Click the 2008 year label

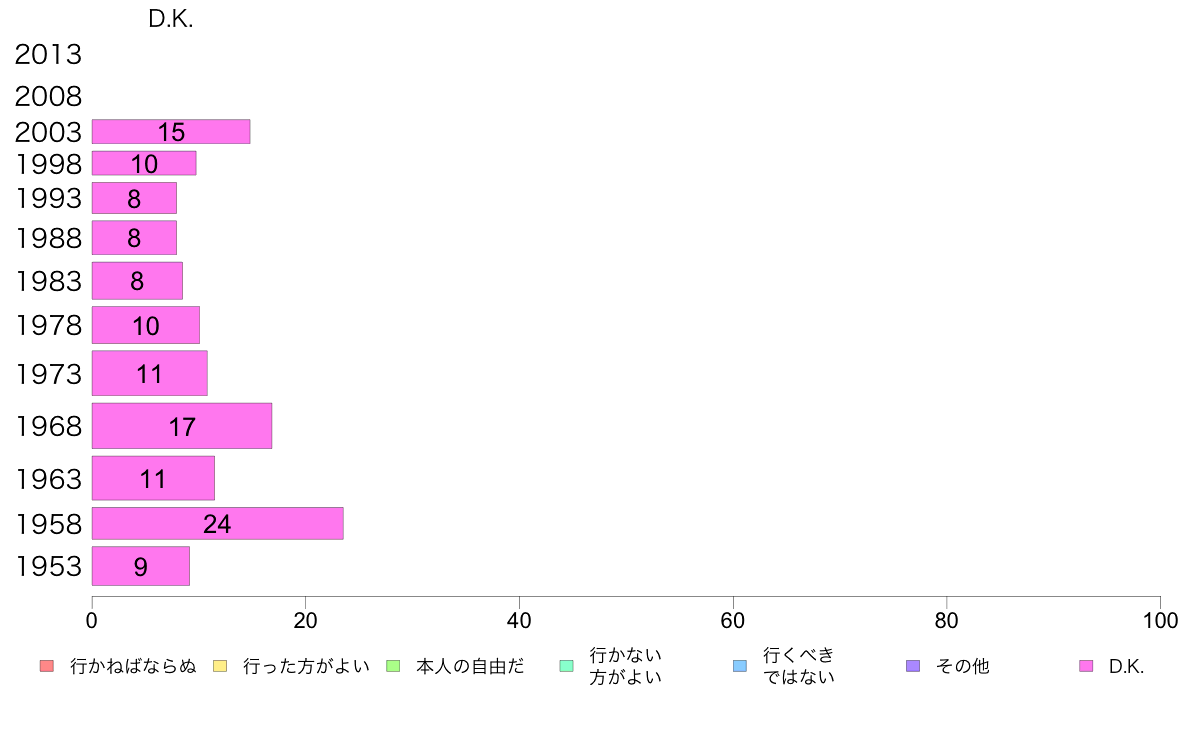click(48, 97)
